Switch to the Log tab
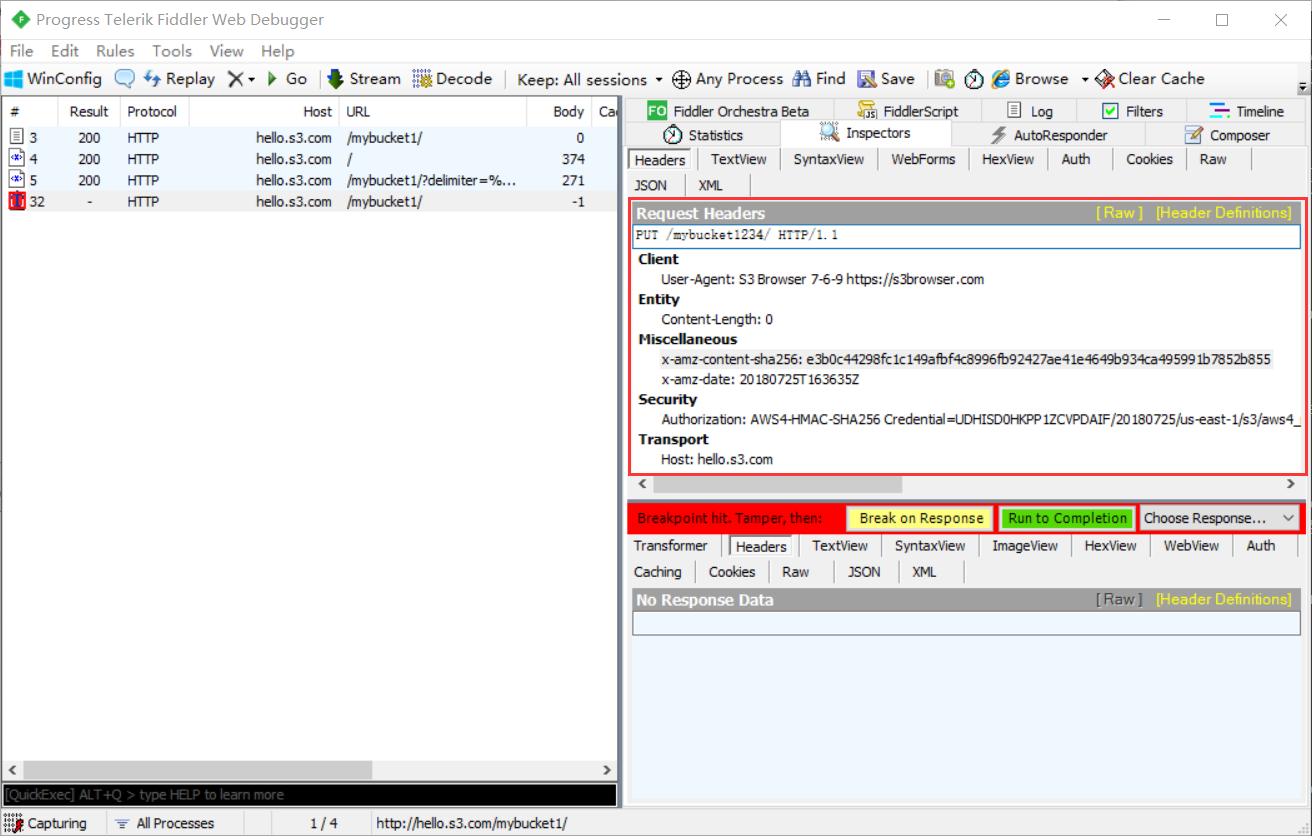The height and width of the screenshot is (836, 1312). point(1030,111)
